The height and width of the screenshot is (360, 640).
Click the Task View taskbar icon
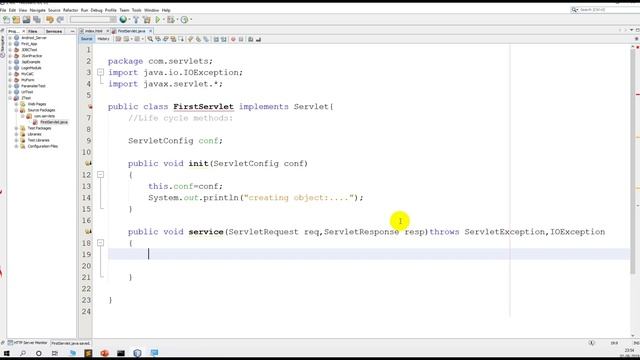click(x=55, y=353)
